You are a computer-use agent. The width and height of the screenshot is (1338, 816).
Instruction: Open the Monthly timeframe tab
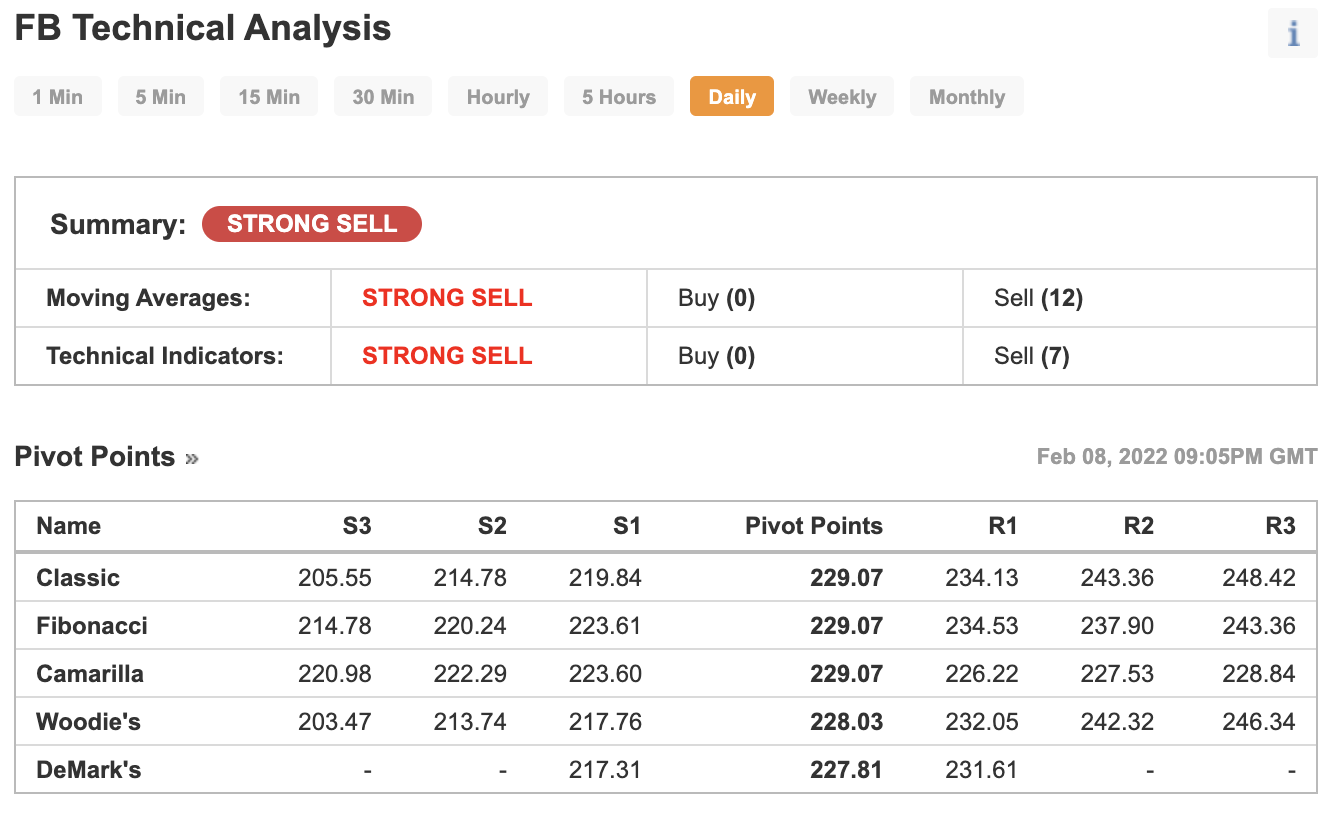[967, 97]
